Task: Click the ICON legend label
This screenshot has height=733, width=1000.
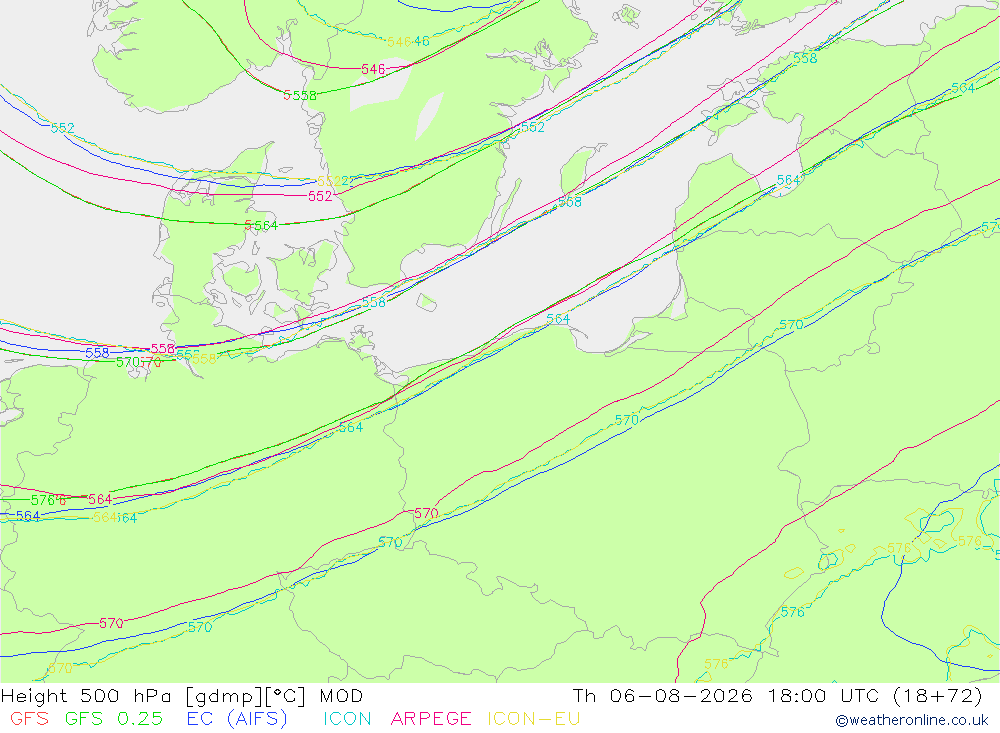Action: (x=347, y=718)
